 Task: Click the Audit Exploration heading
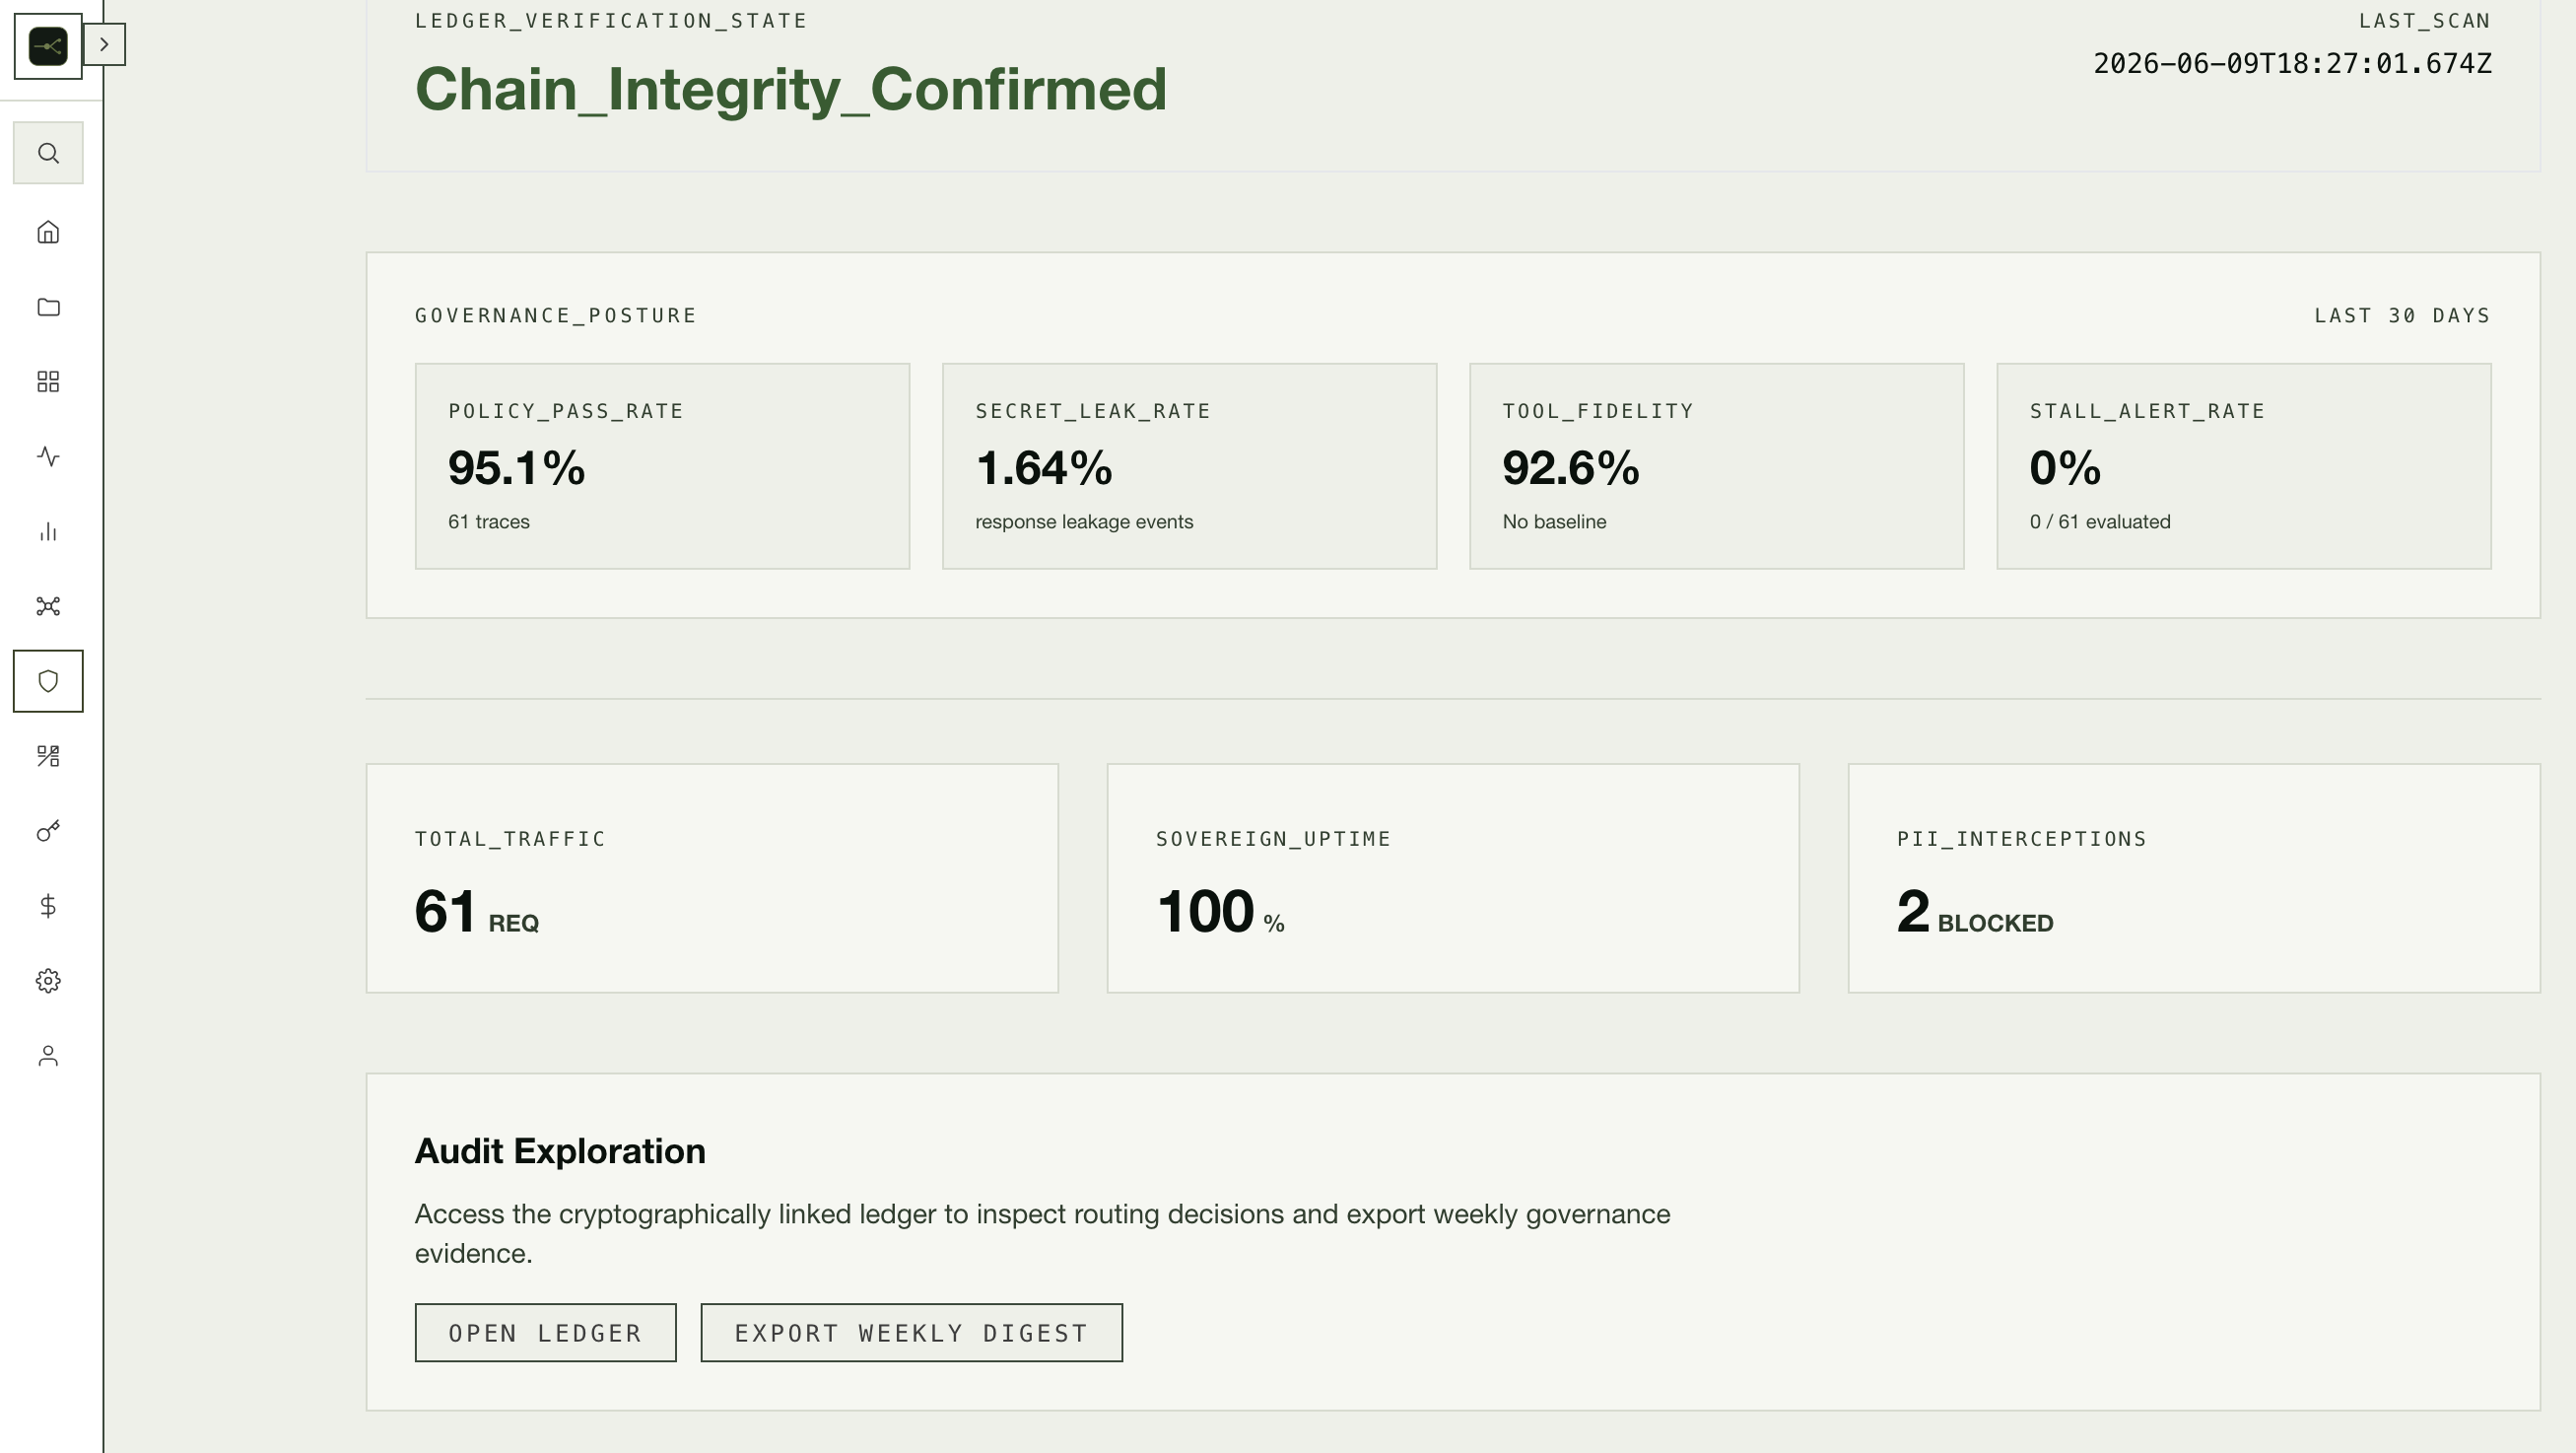560,1151
